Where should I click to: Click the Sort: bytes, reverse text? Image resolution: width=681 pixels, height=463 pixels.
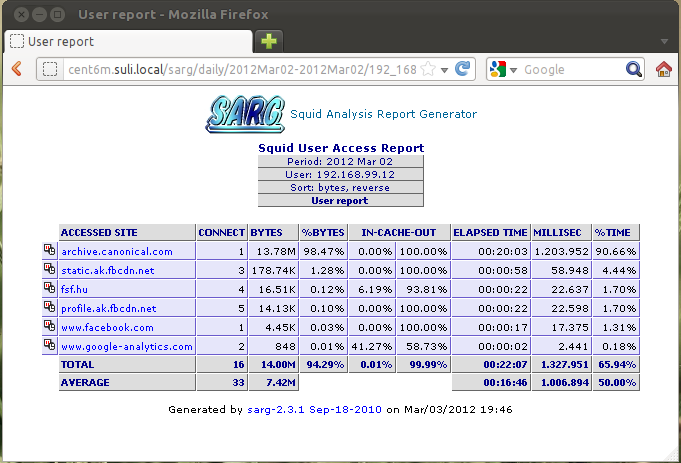click(340, 188)
